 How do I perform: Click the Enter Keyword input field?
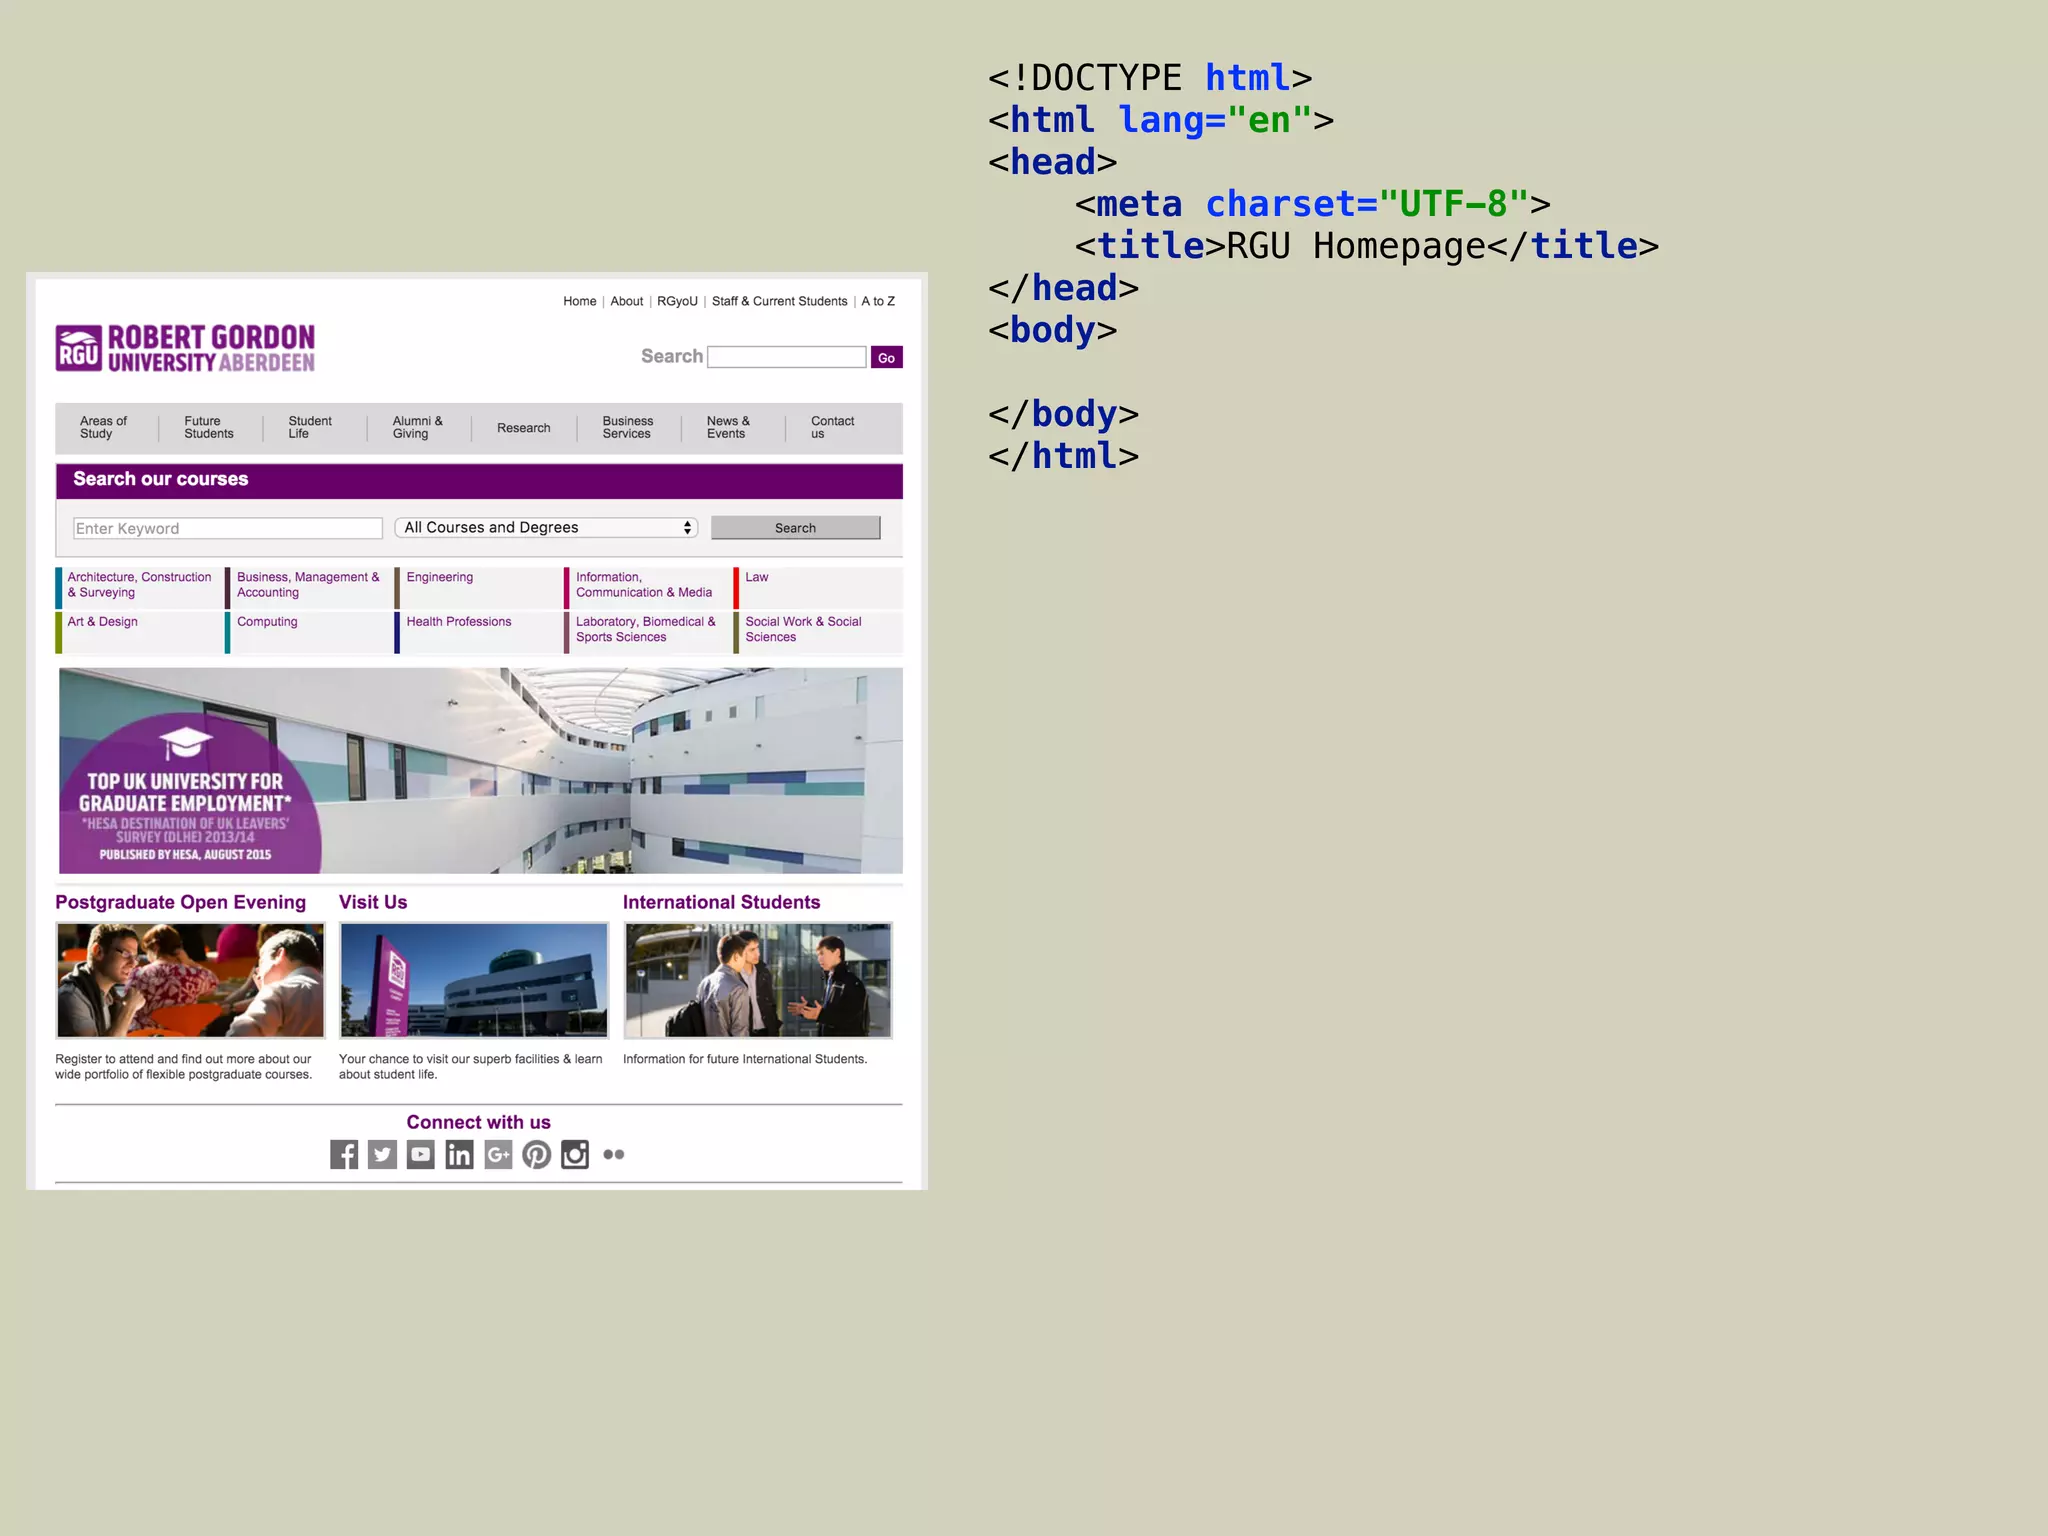tap(227, 528)
